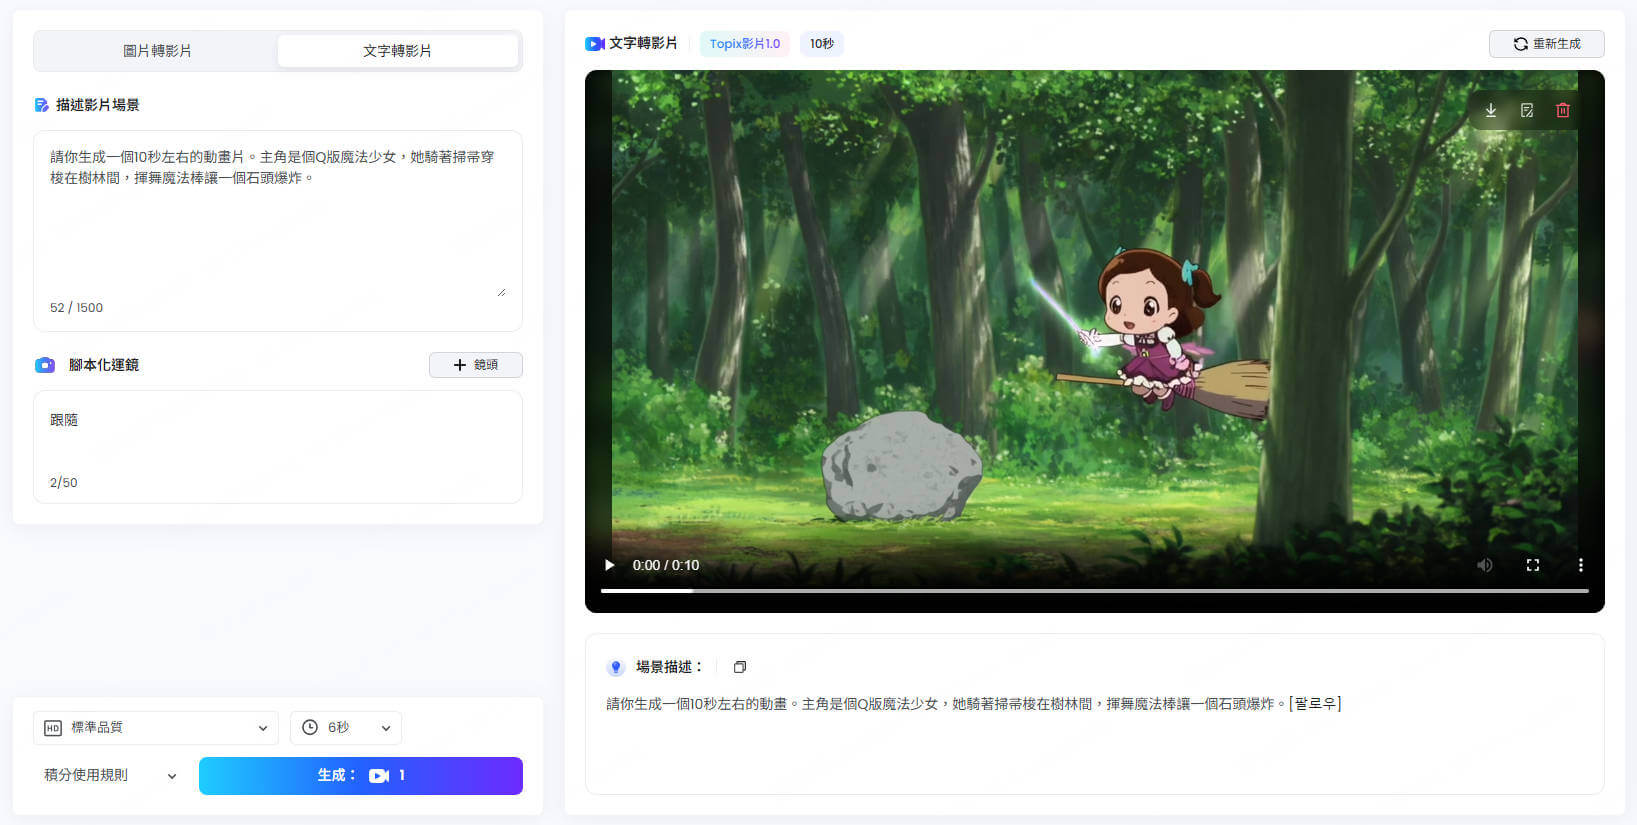This screenshot has height=825, width=1637.
Task: Click the clock icon in the duration selector
Action: [x=310, y=728]
